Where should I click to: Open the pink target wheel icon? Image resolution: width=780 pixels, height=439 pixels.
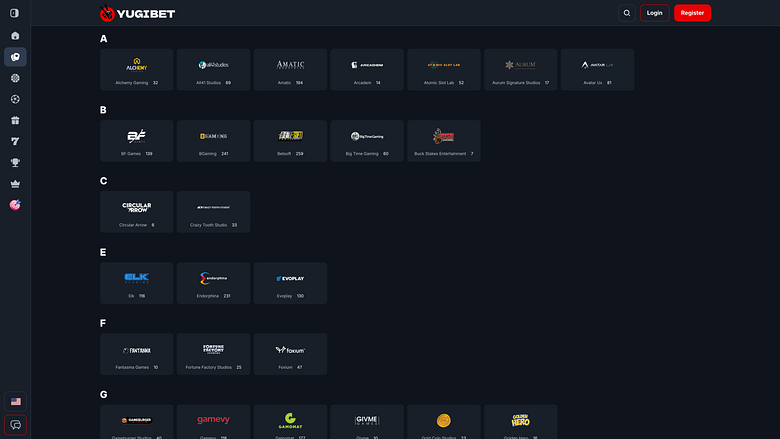point(15,205)
